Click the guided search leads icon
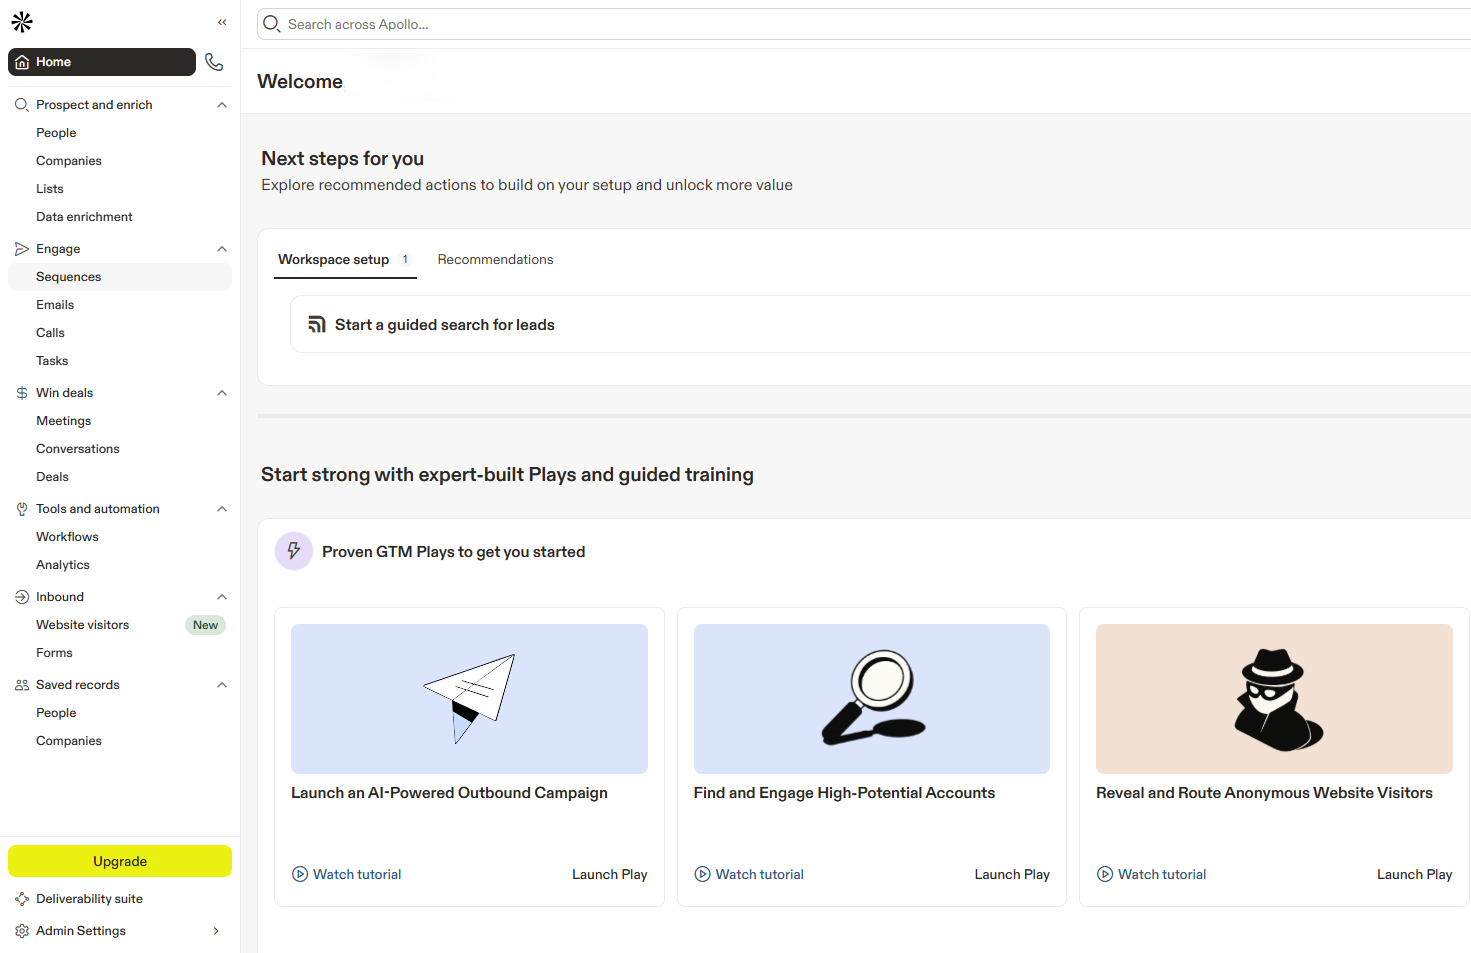The width and height of the screenshot is (1471, 953). 317,325
